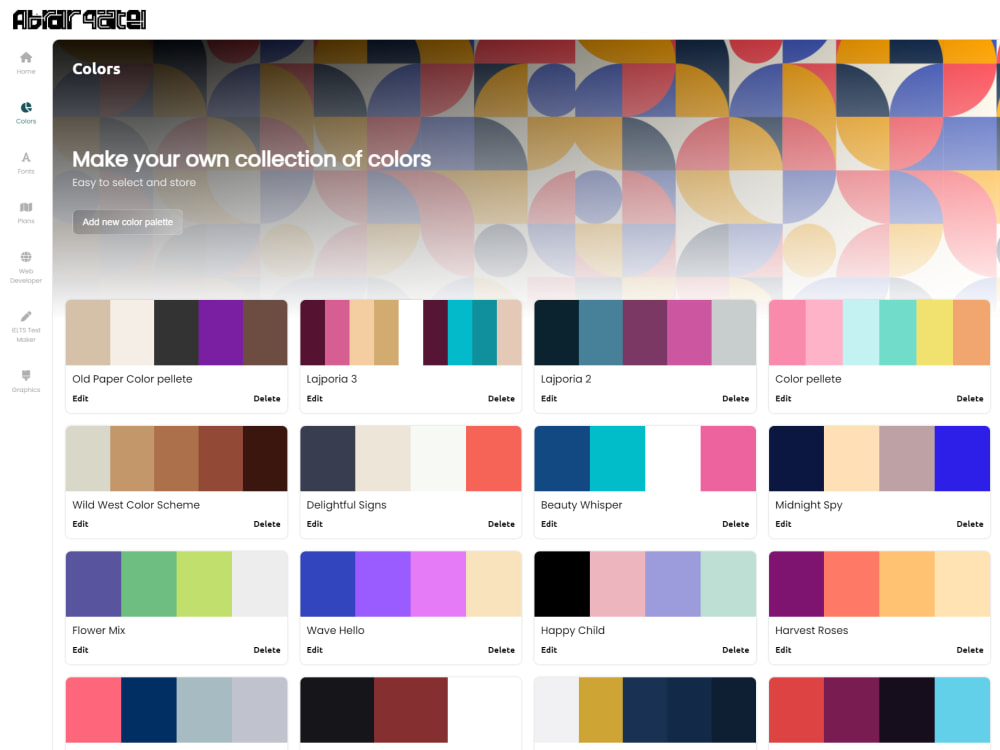This screenshot has width=1000, height=750.
Task: Open the Fonts letter A icon
Action: [x=26, y=158]
